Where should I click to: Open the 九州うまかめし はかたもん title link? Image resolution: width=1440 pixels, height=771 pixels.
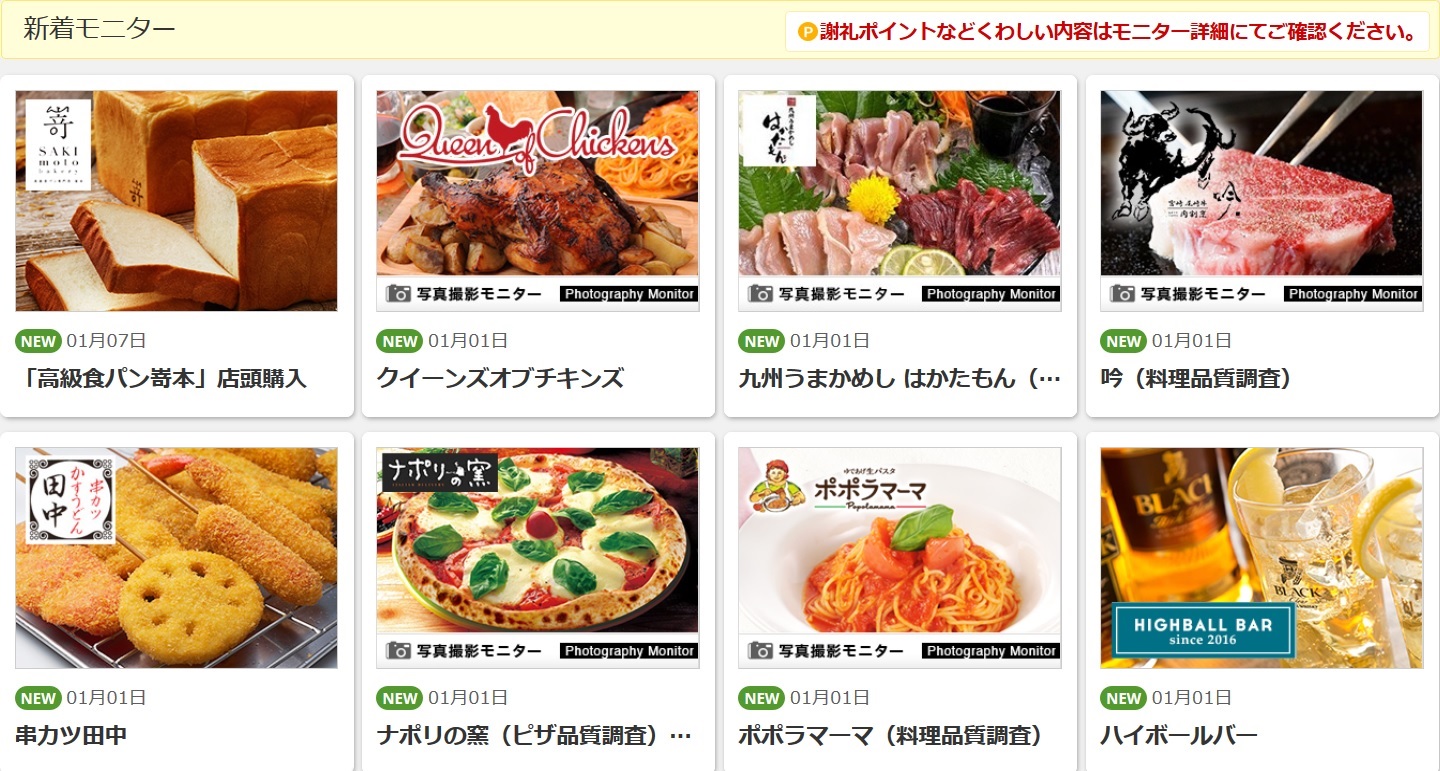899,379
